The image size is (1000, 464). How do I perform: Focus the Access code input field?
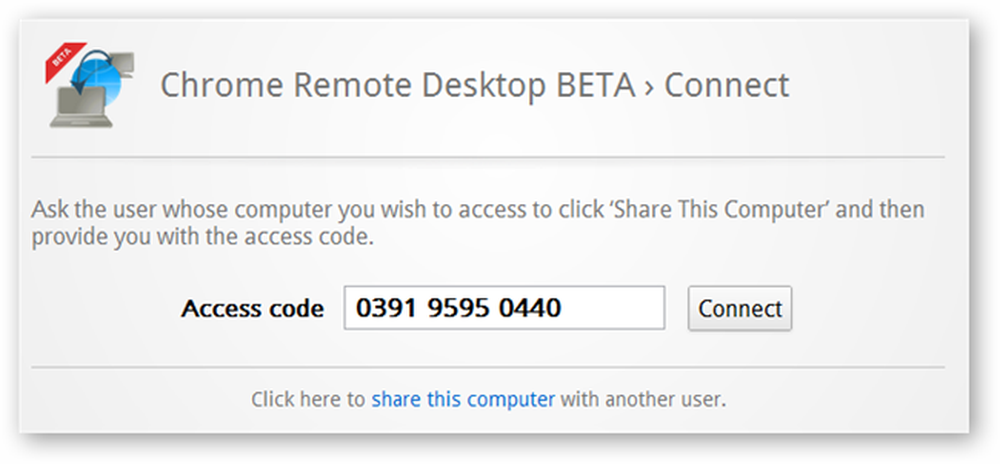point(504,308)
